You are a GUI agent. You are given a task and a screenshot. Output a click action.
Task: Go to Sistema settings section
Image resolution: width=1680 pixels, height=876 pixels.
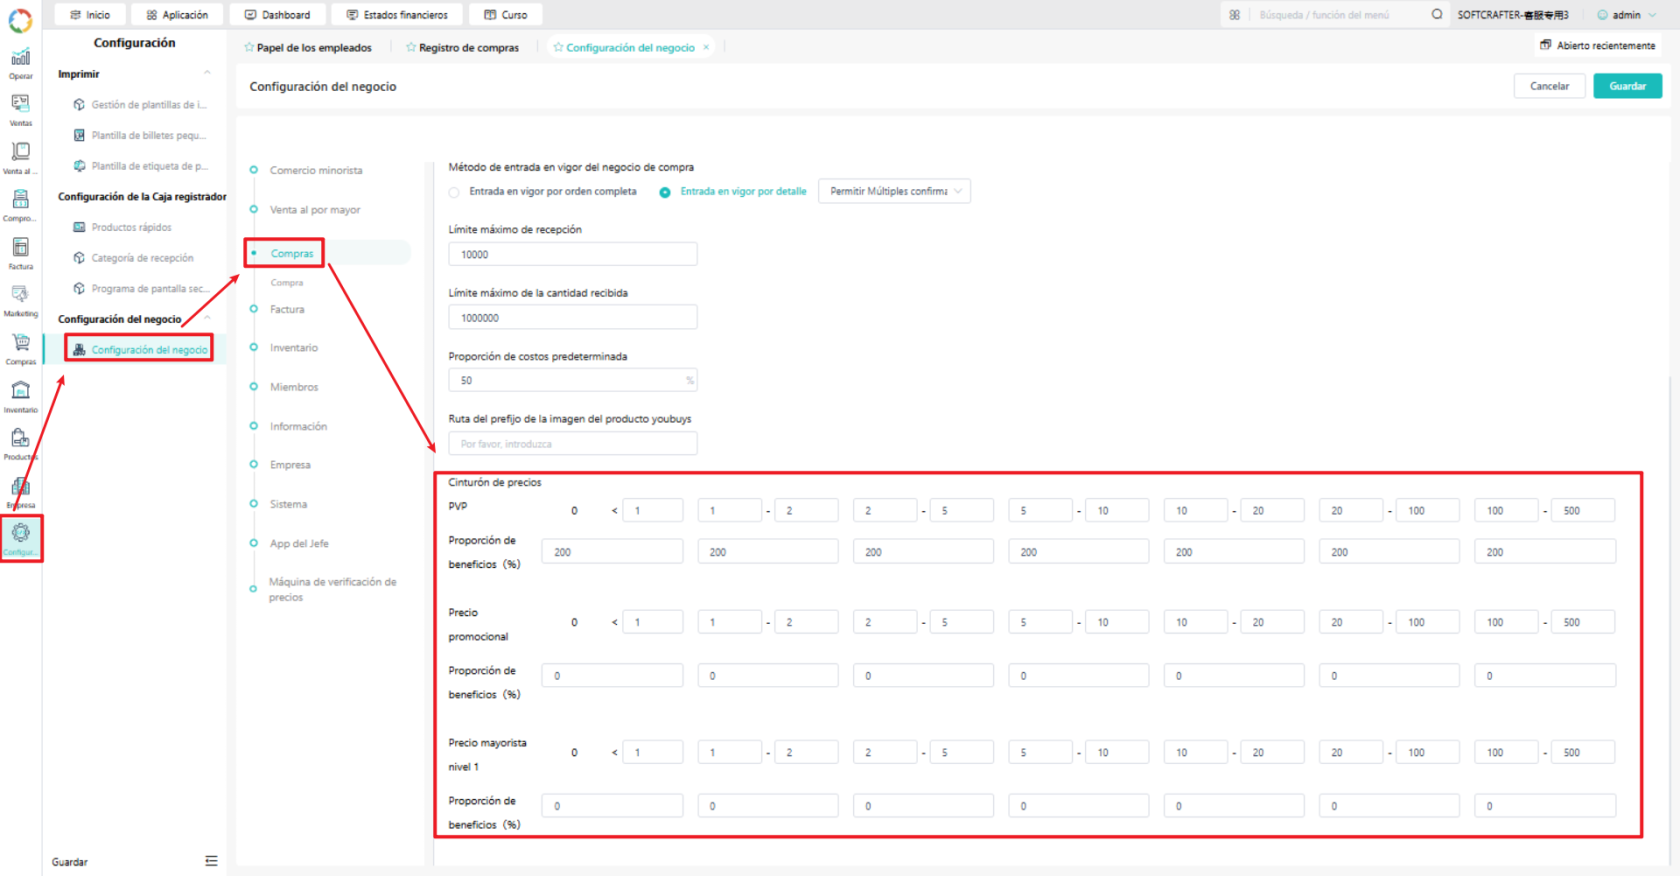[x=289, y=504]
